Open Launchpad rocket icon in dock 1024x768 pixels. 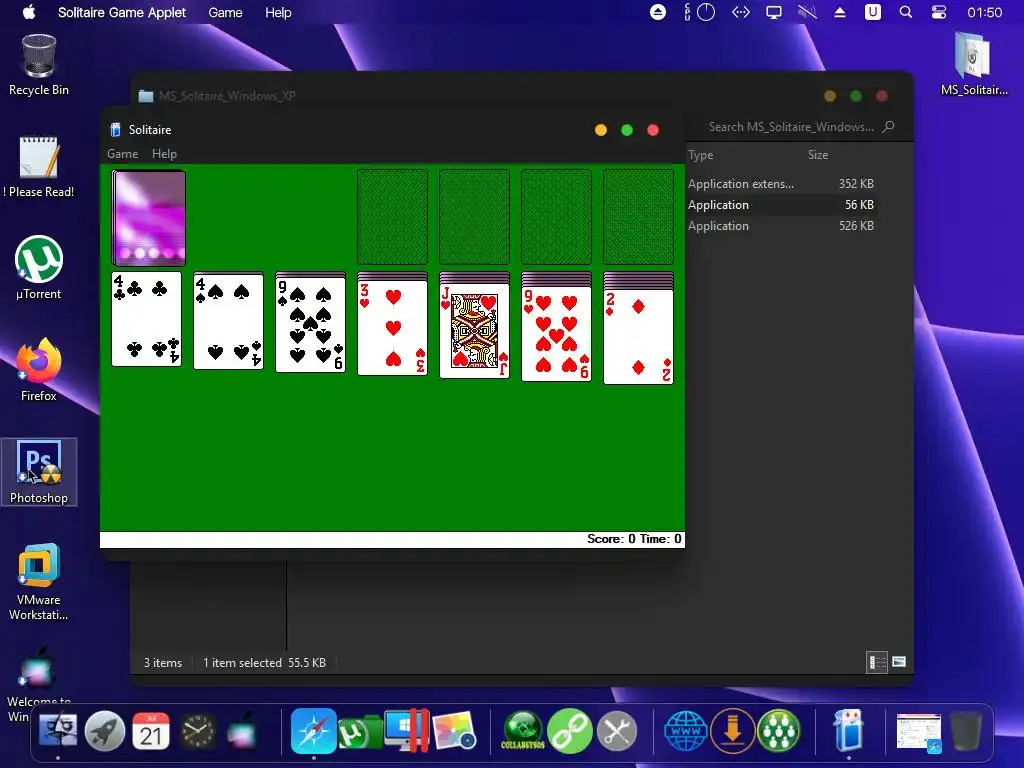(104, 731)
